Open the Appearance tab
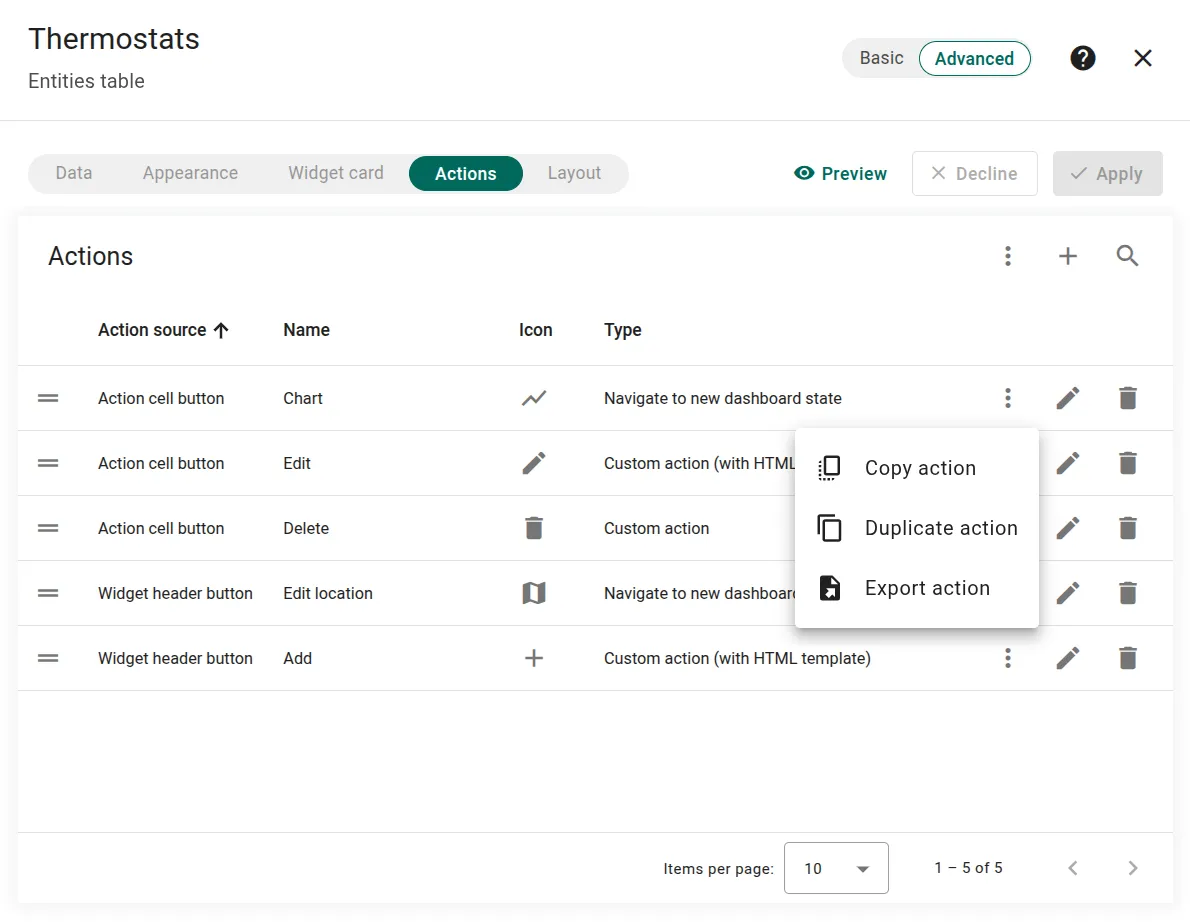1190x922 pixels. point(190,173)
